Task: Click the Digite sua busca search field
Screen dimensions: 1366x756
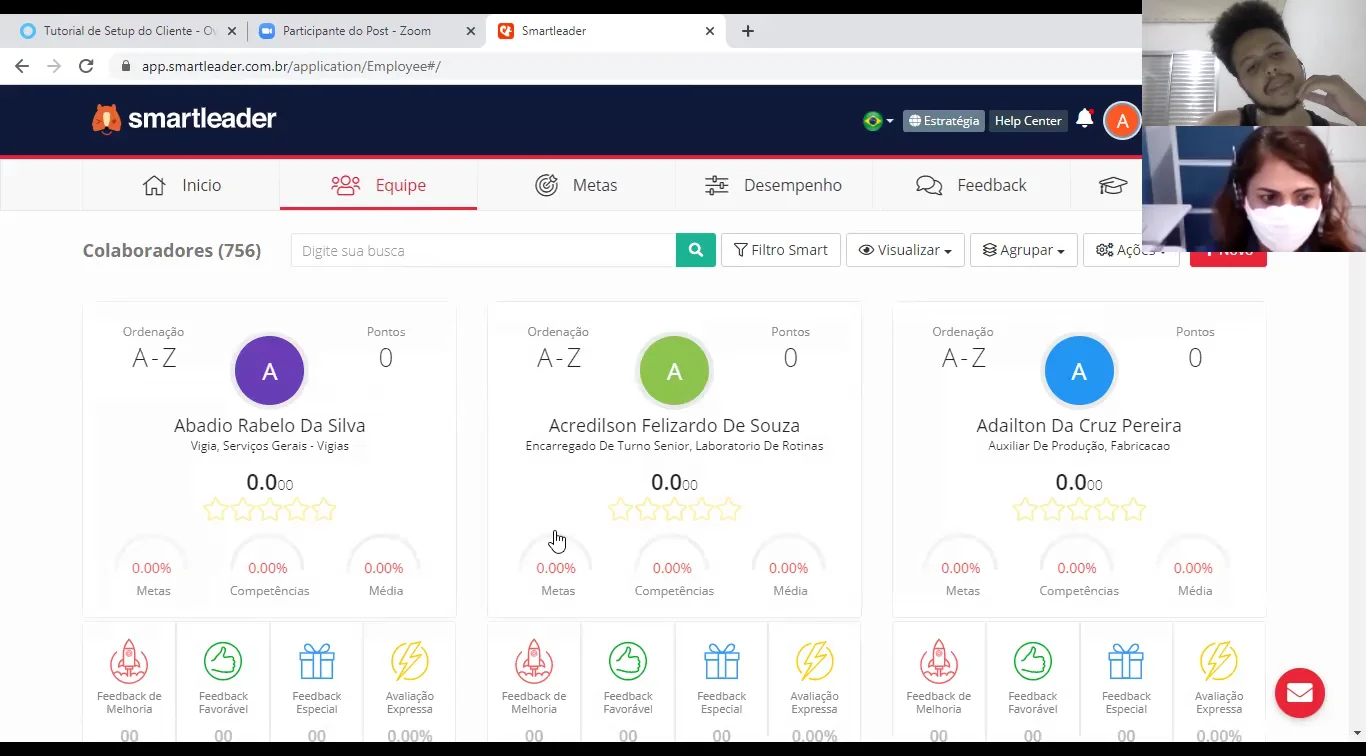Action: pos(483,250)
